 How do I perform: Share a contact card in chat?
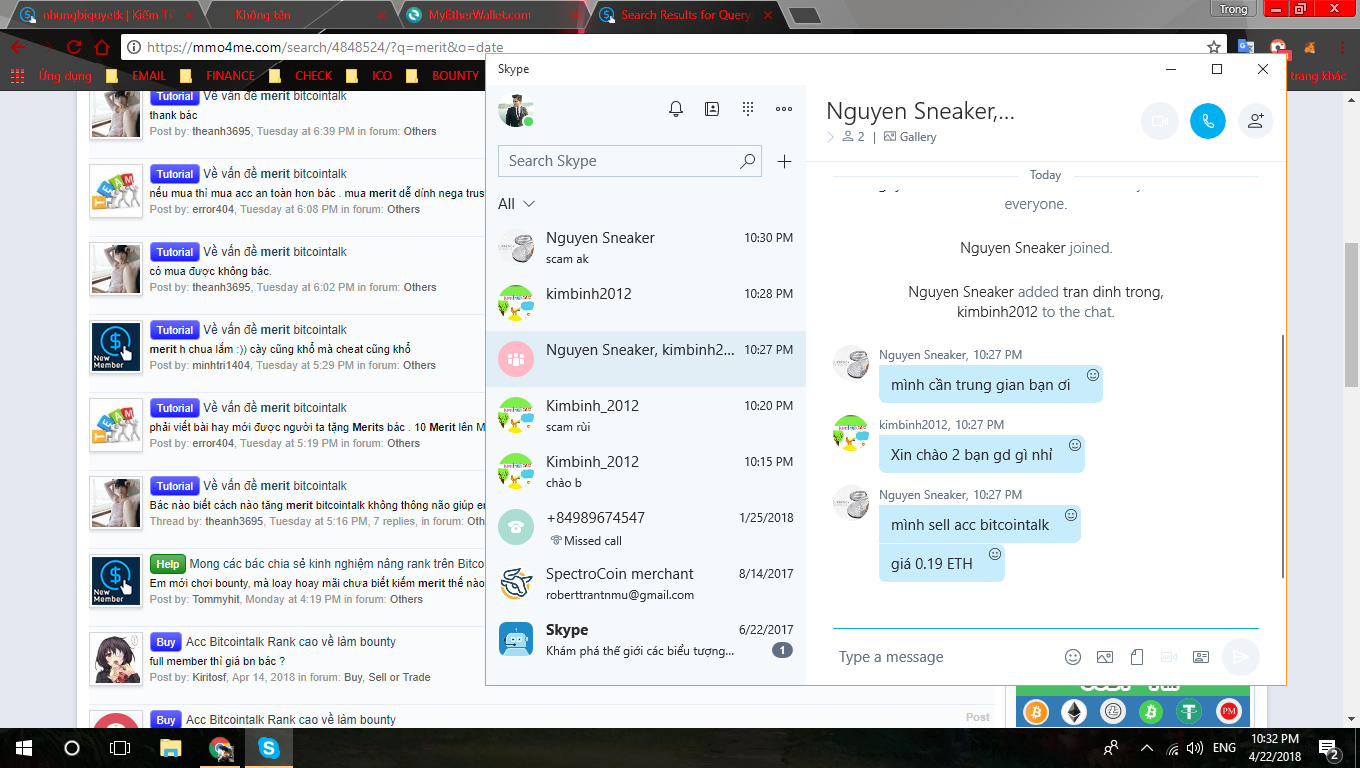1201,657
